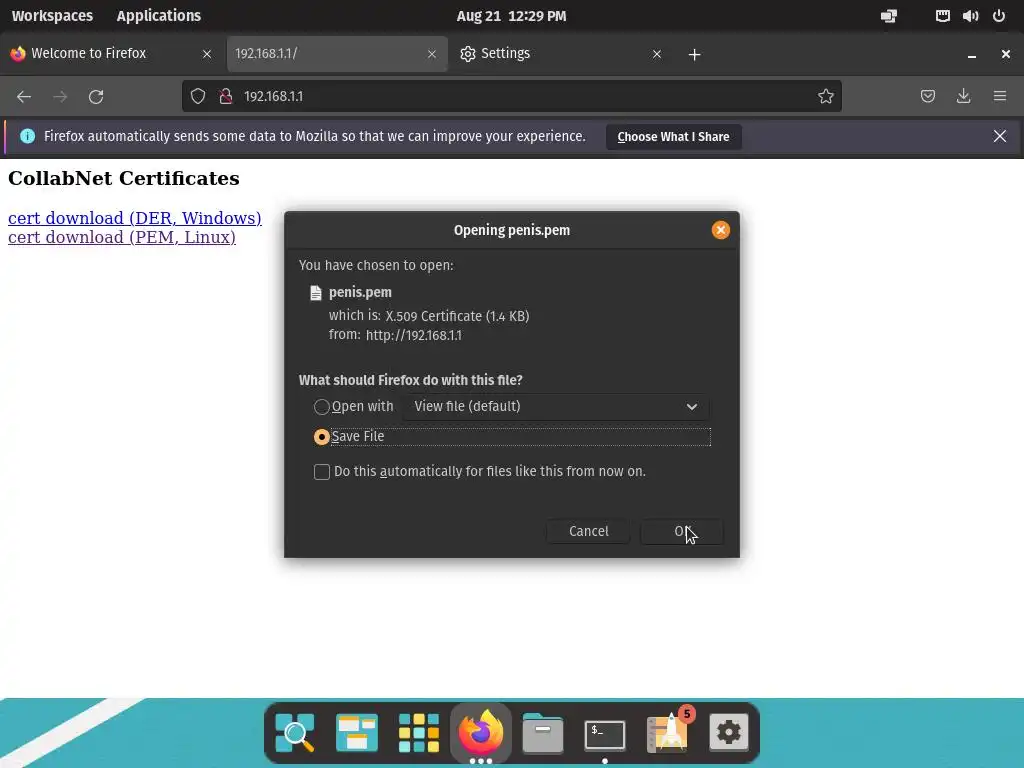Click cert download (DER, Windows) link
This screenshot has height=768, width=1024.
135,217
